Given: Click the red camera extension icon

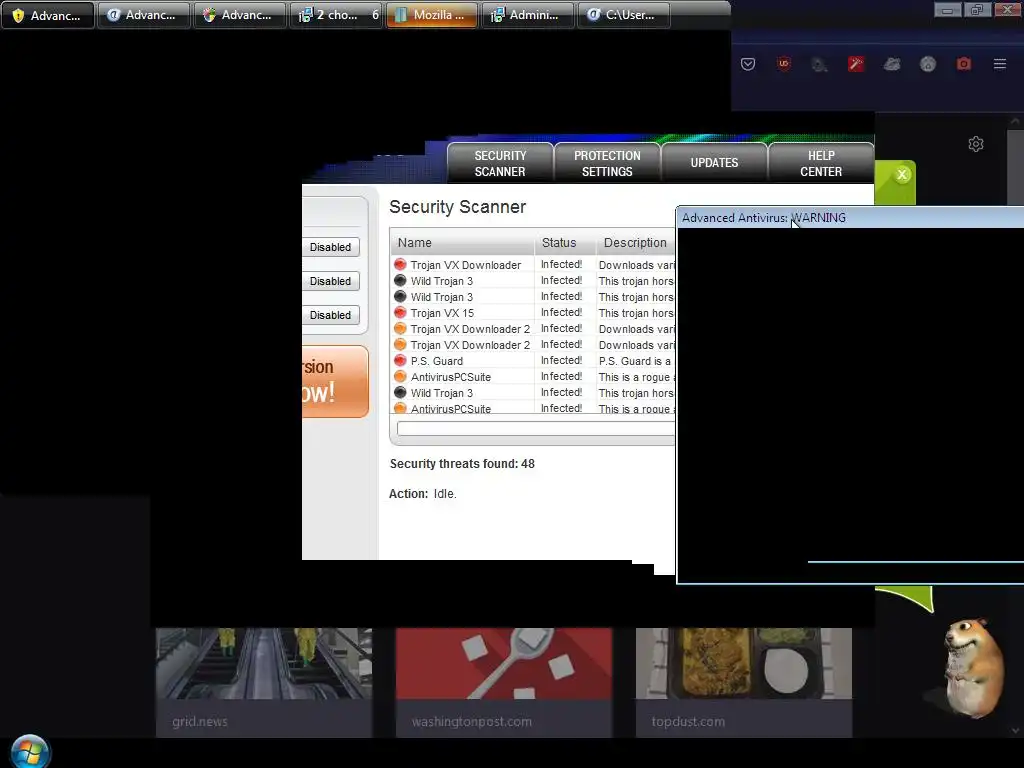Looking at the screenshot, I should 963,64.
